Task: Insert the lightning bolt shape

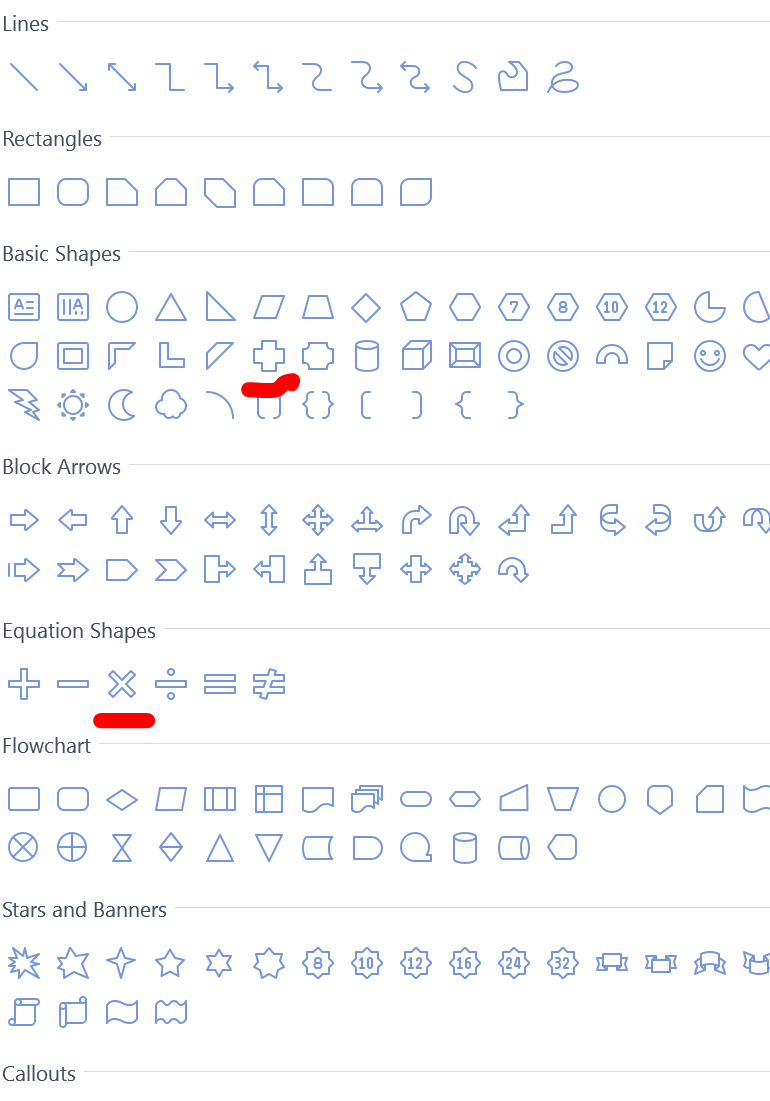Action: [24, 405]
